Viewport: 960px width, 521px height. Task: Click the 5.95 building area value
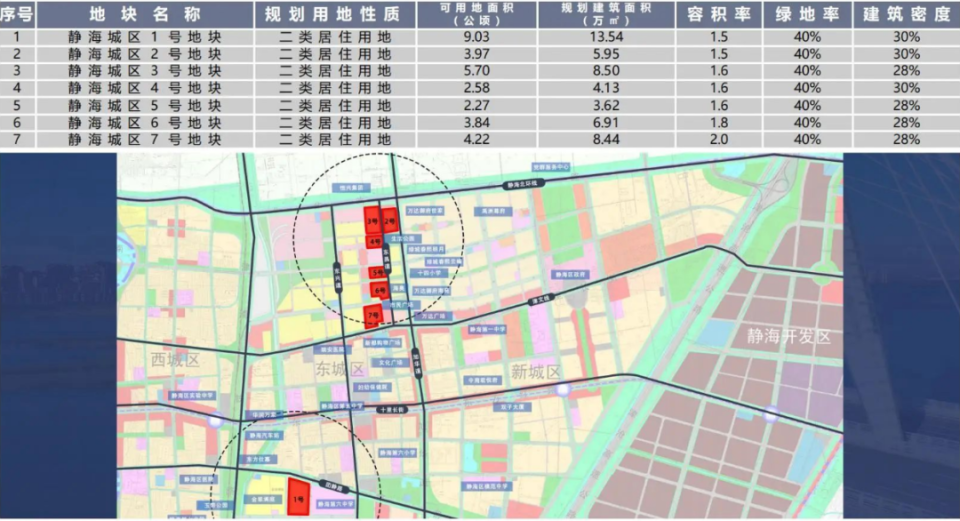point(606,54)
